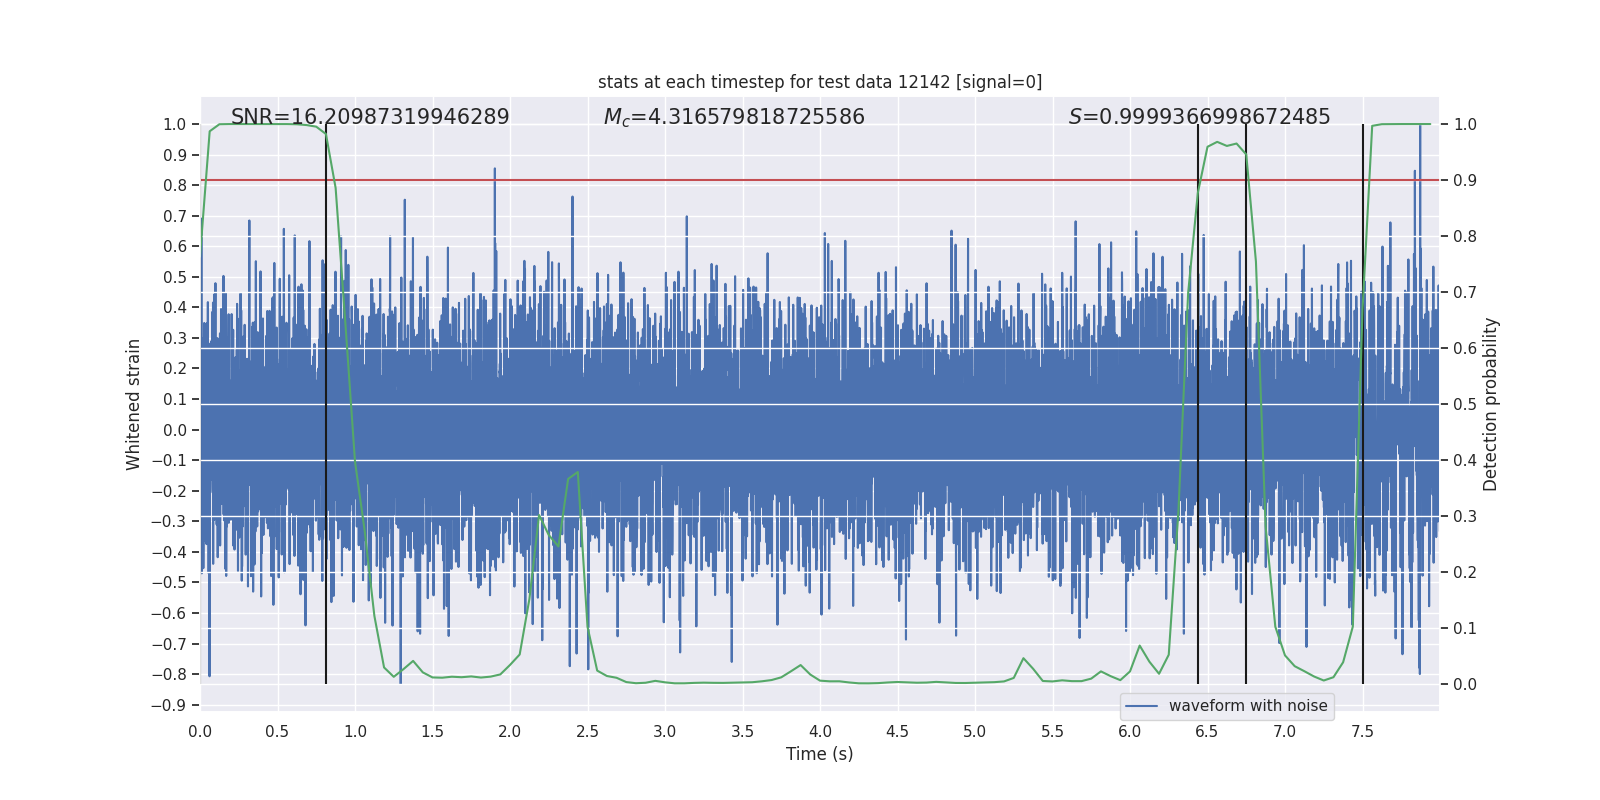The width and height of the screenshot is (1600, 800).
Task: Click the blue line sample in legend
Action: 1142,706
